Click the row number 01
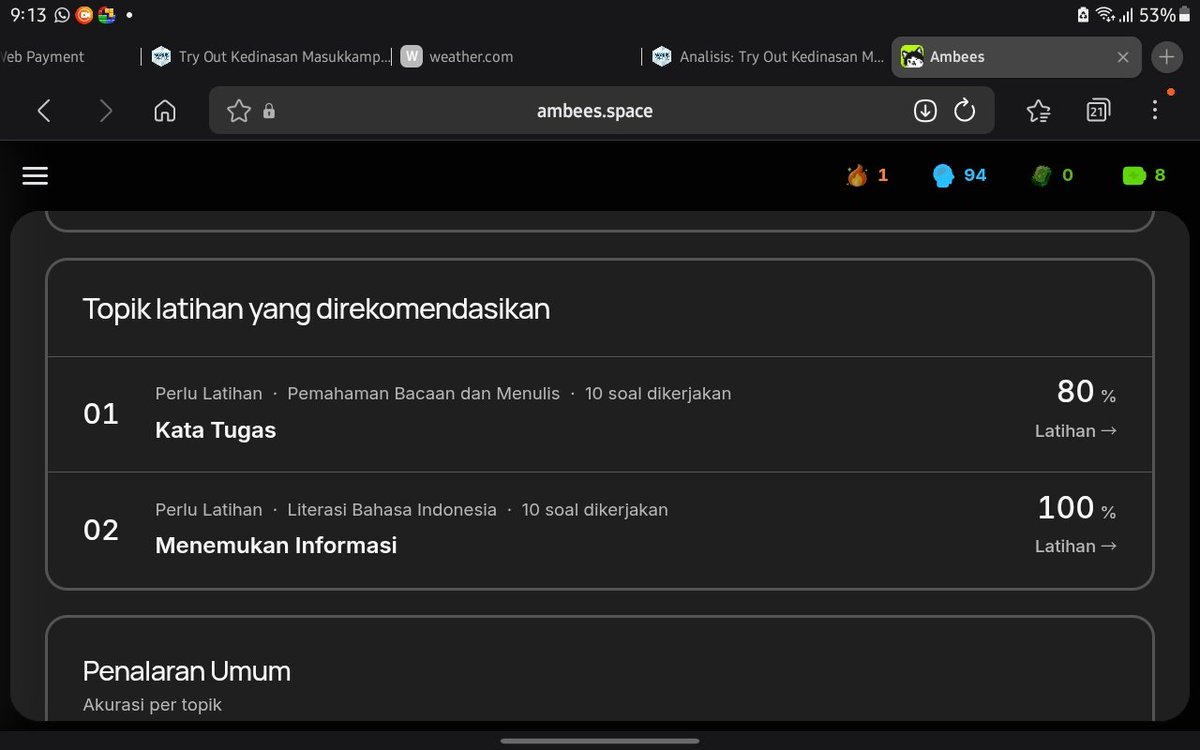 [x=101, y=414]
